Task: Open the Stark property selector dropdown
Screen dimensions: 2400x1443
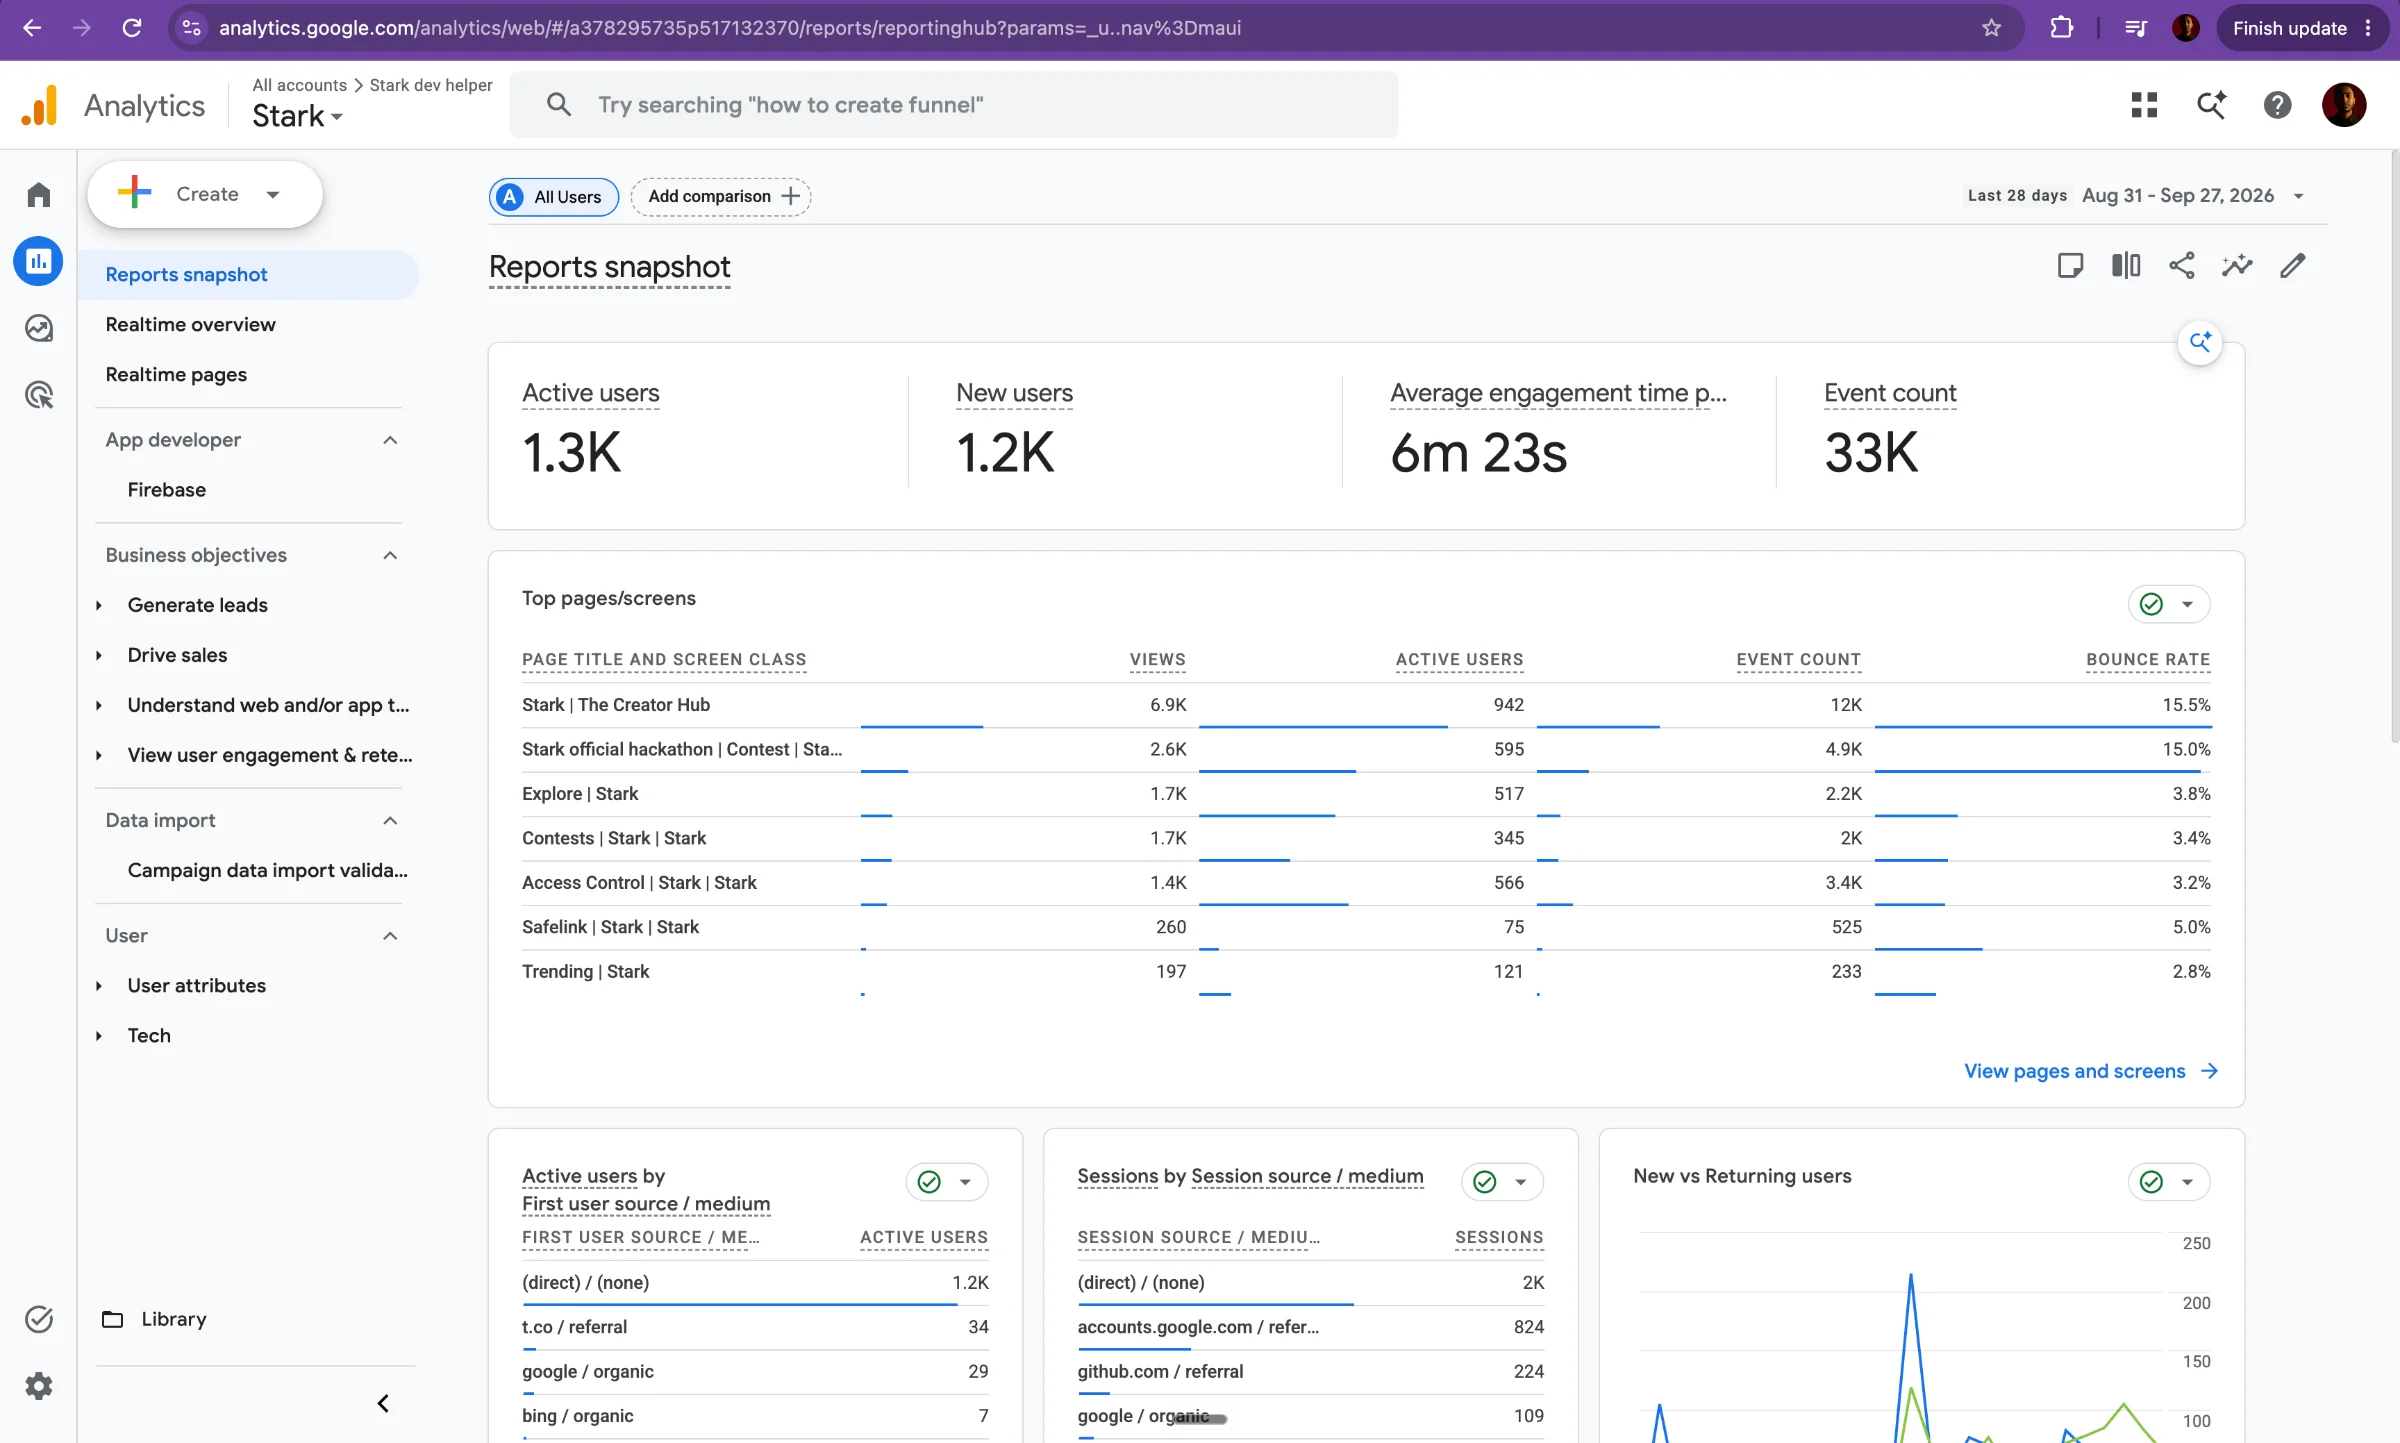Action: point(298,116)
